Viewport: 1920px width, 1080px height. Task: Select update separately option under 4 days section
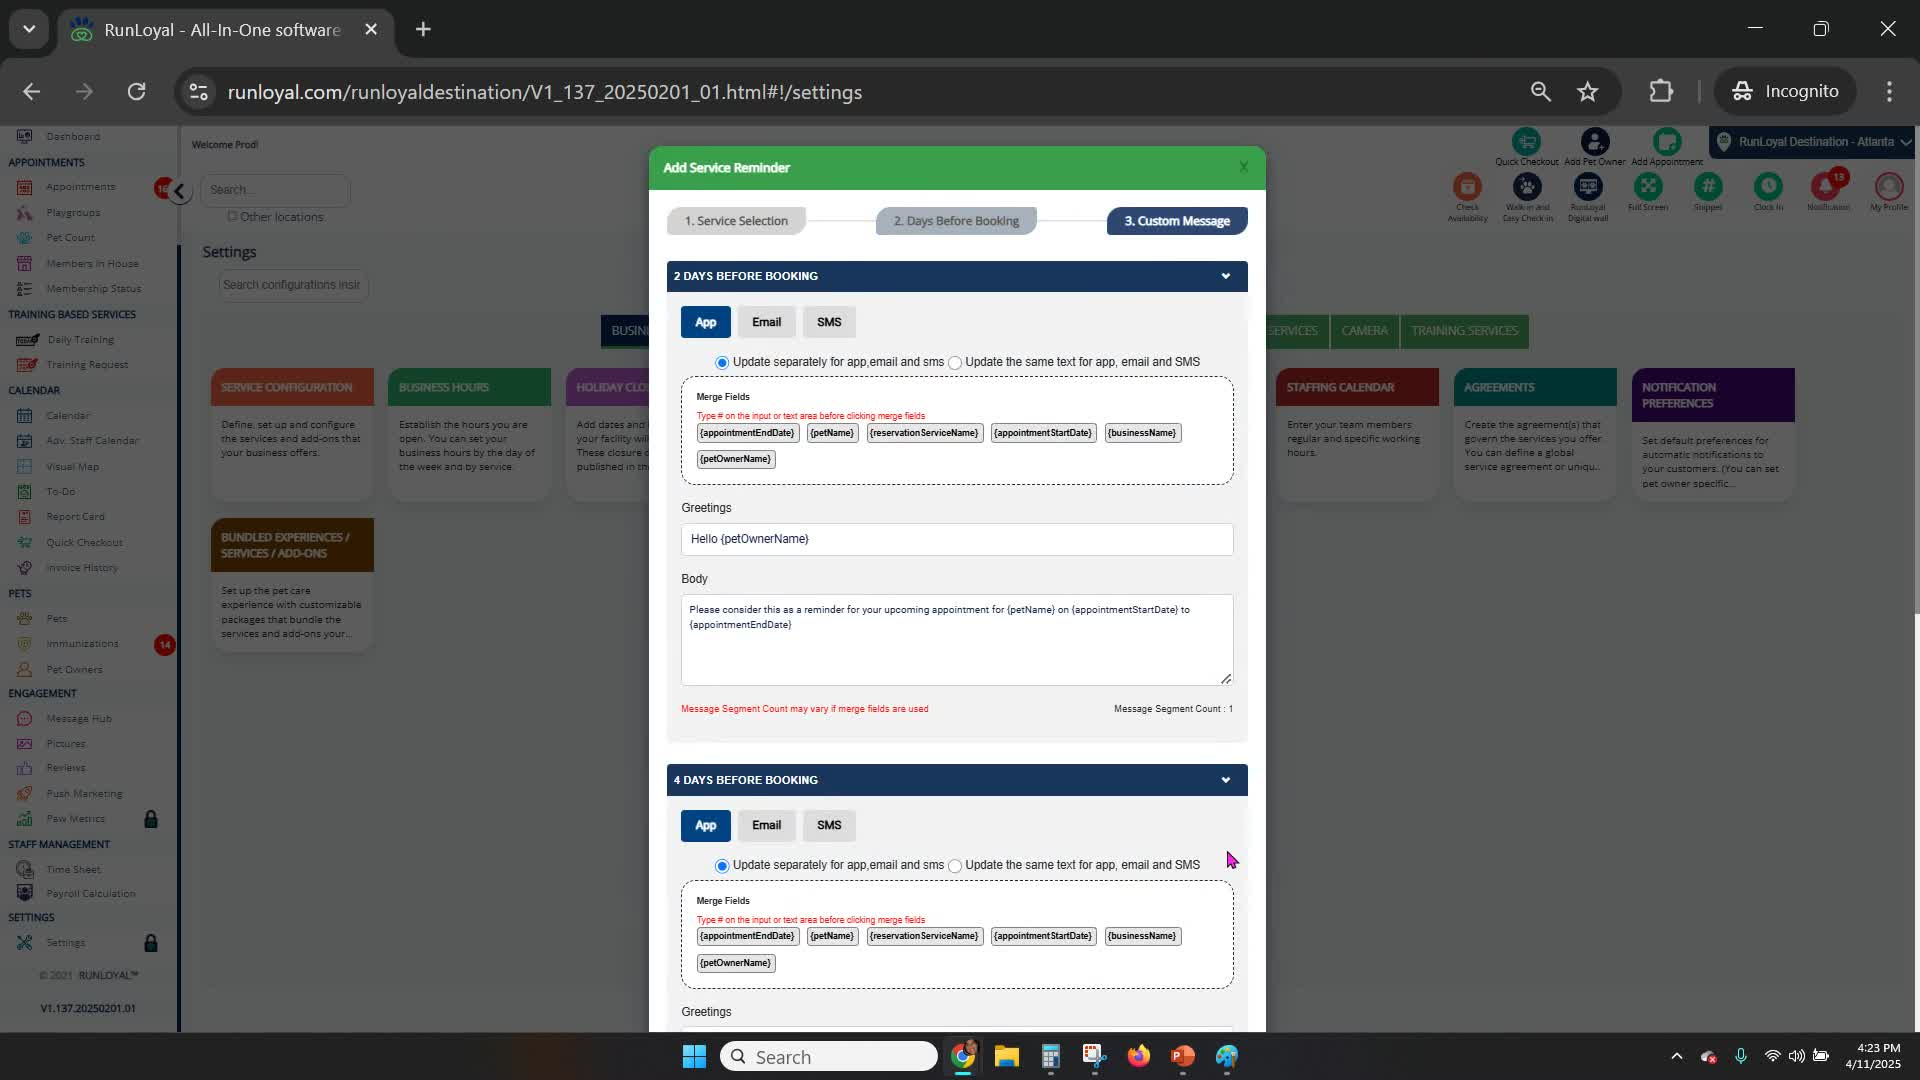pyautogui.click(x=722, y=866)
